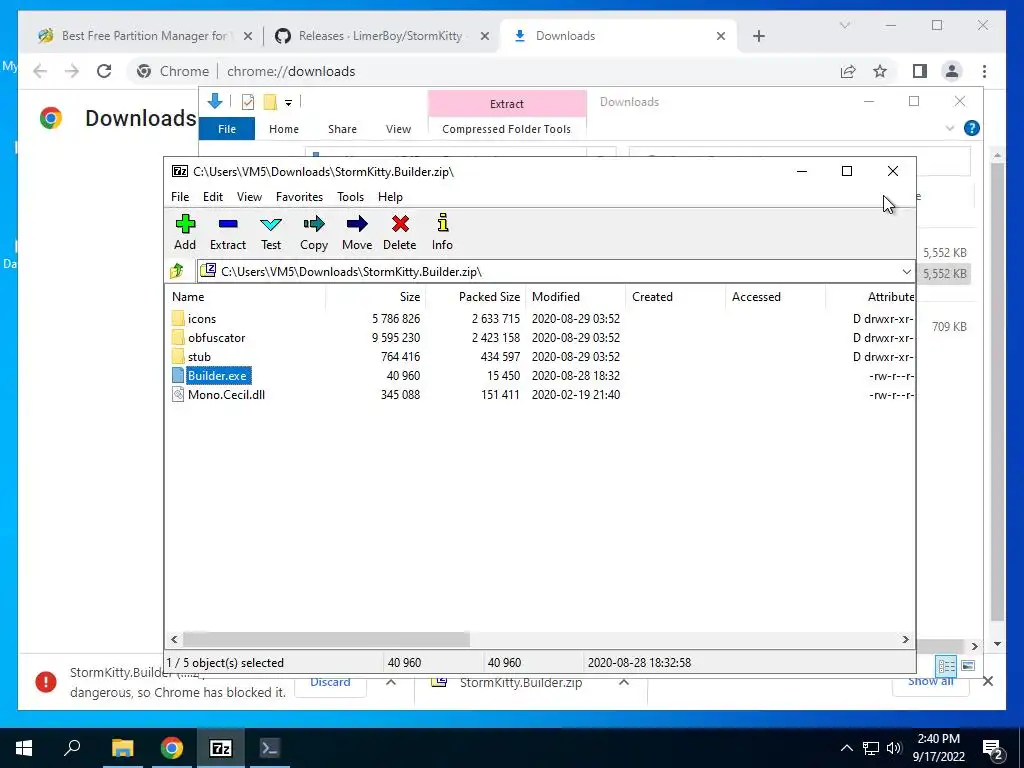Go up one folder level in 7-Zip

click(177, 271)
